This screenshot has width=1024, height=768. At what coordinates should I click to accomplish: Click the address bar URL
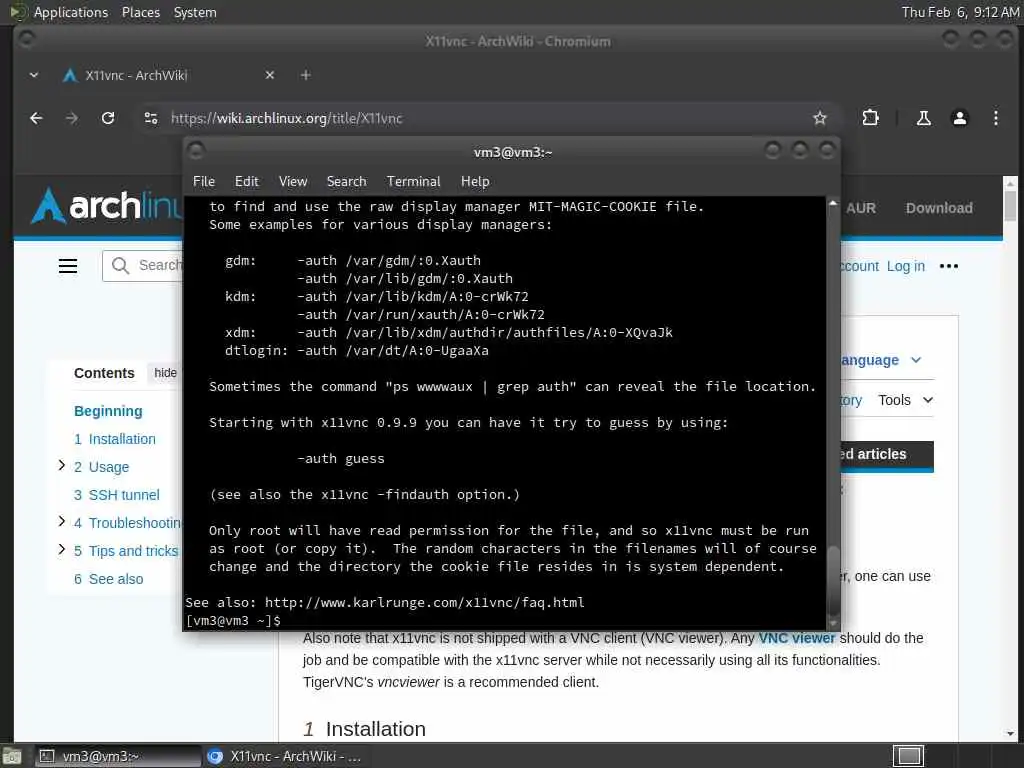coord(287,118)
